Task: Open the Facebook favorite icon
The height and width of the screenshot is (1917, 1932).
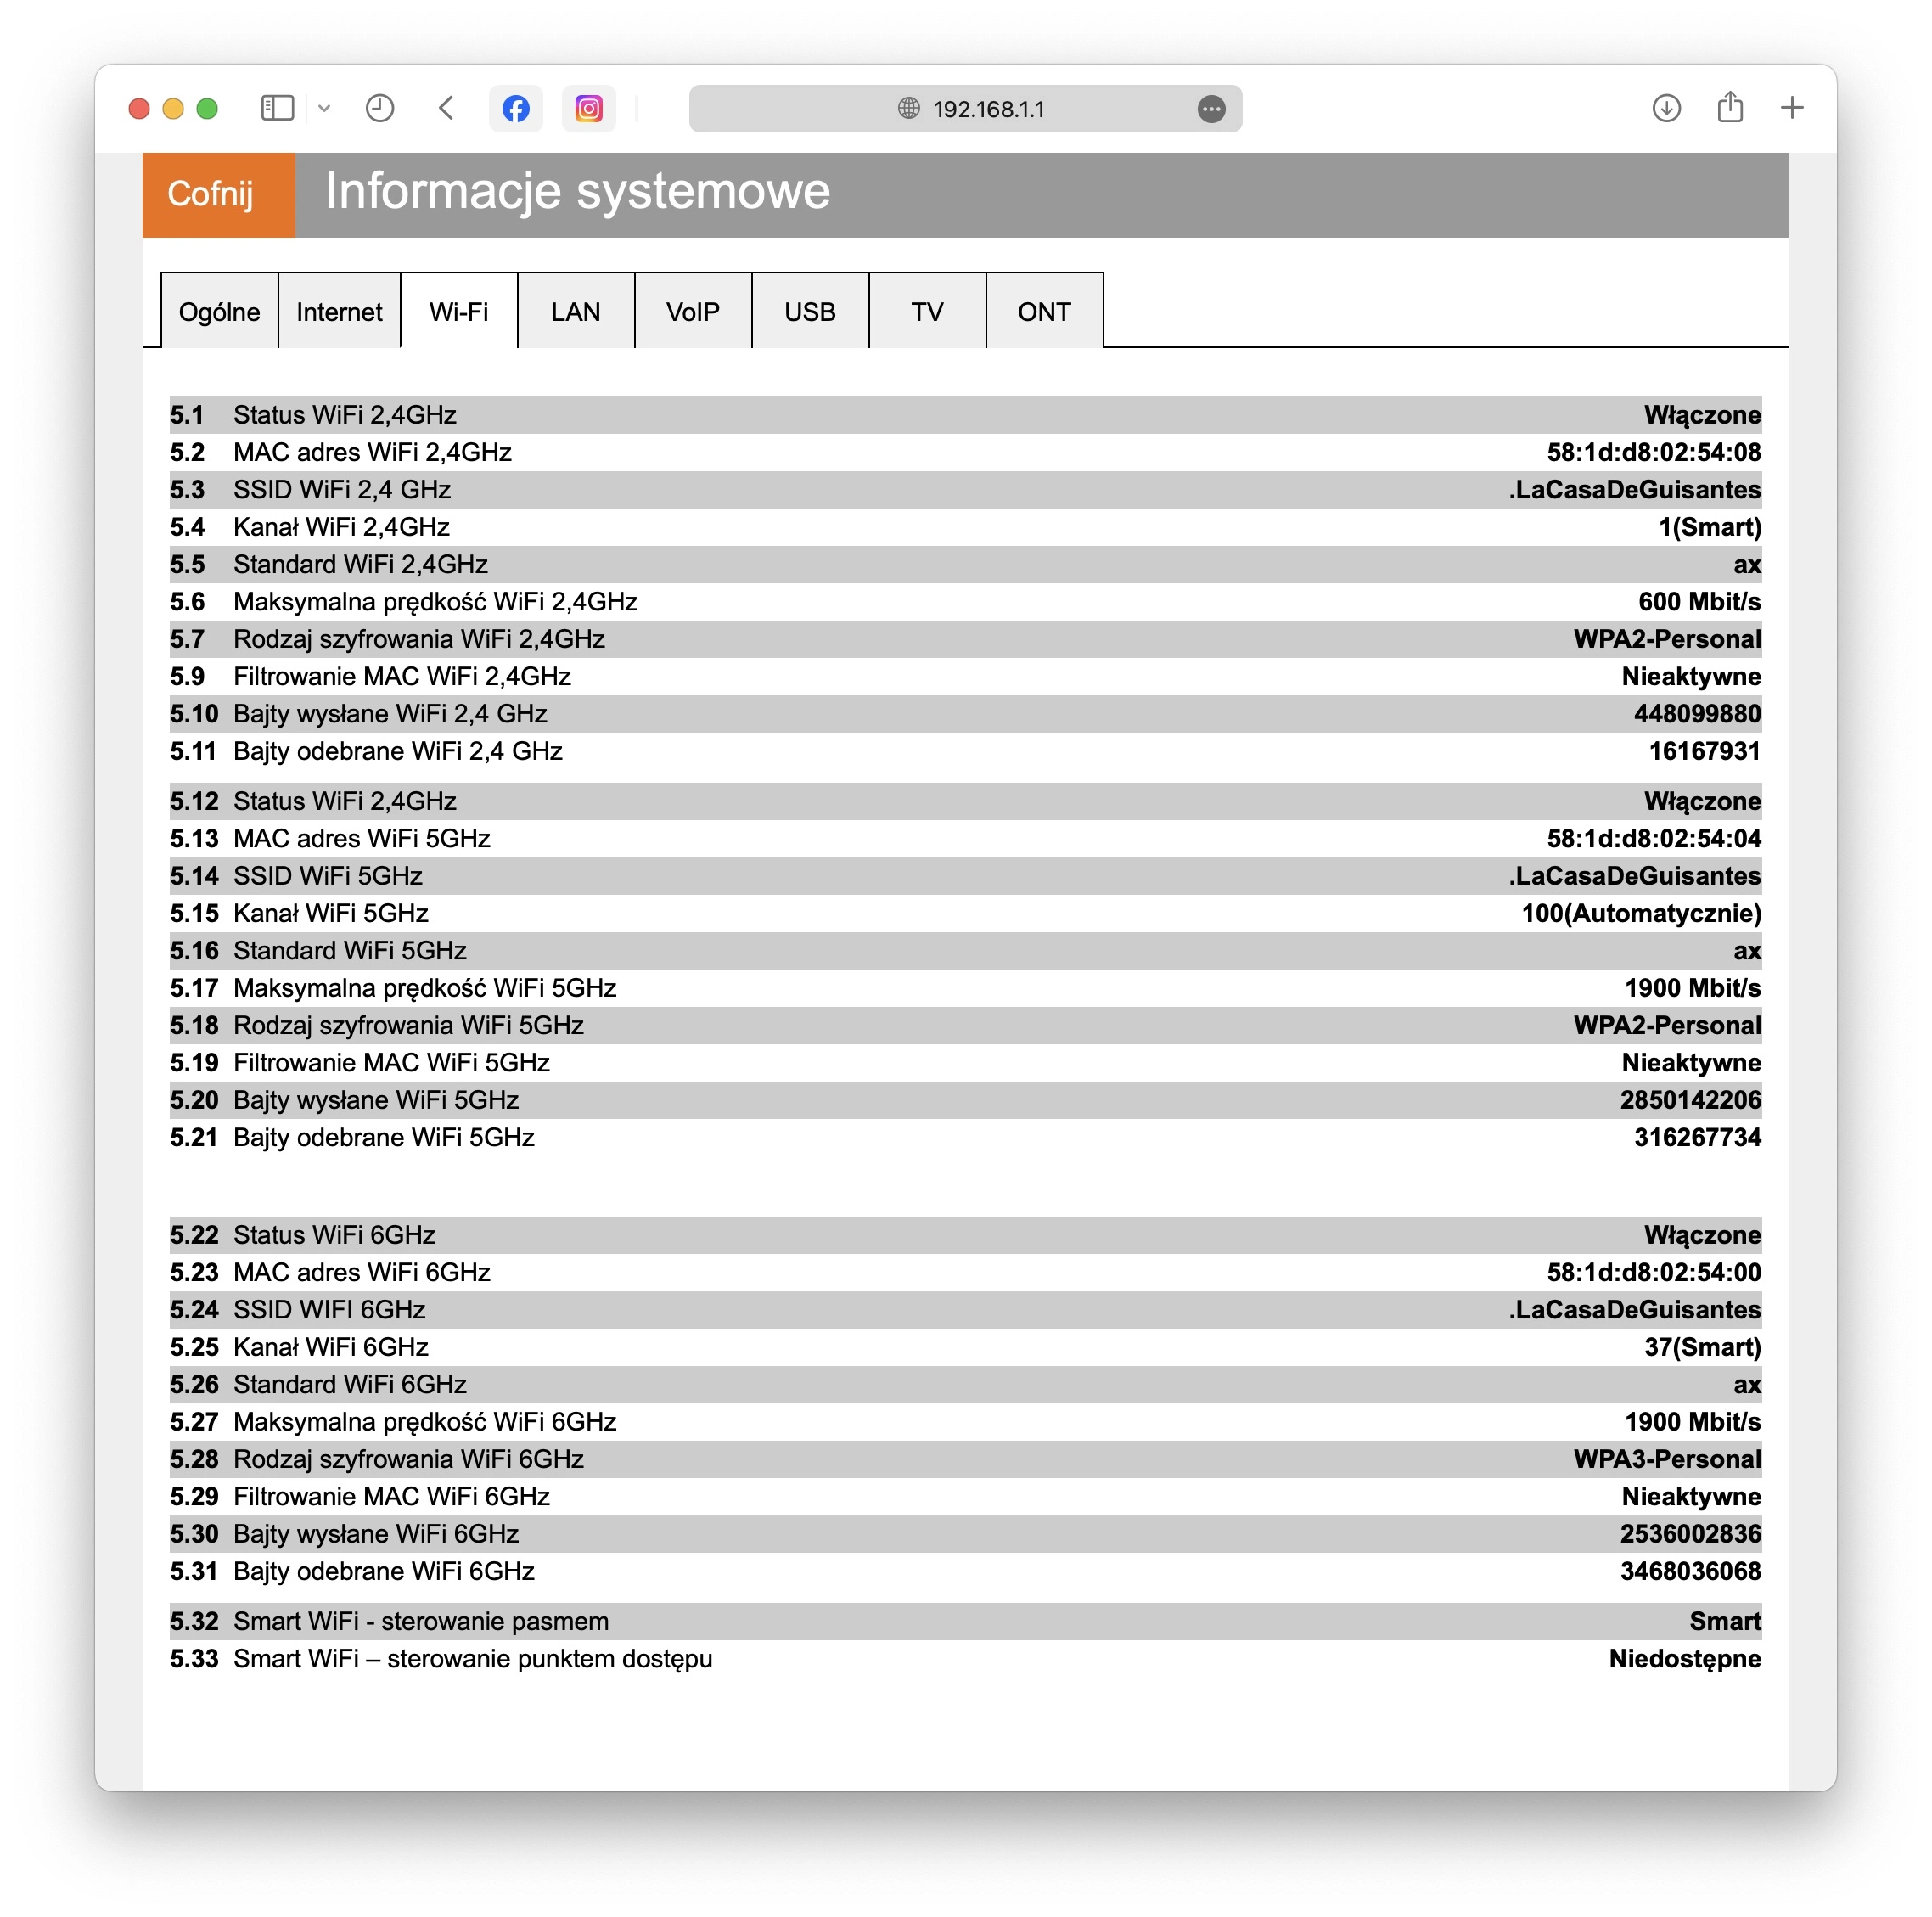Action: click(516, 108)
